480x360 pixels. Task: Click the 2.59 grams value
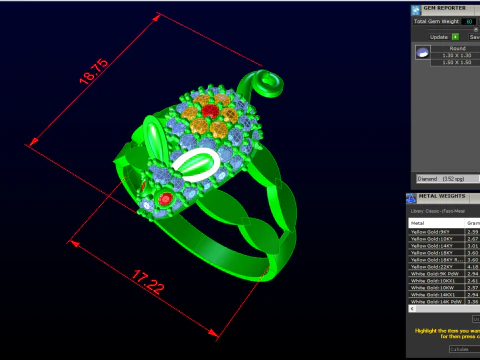coord(473,232)
